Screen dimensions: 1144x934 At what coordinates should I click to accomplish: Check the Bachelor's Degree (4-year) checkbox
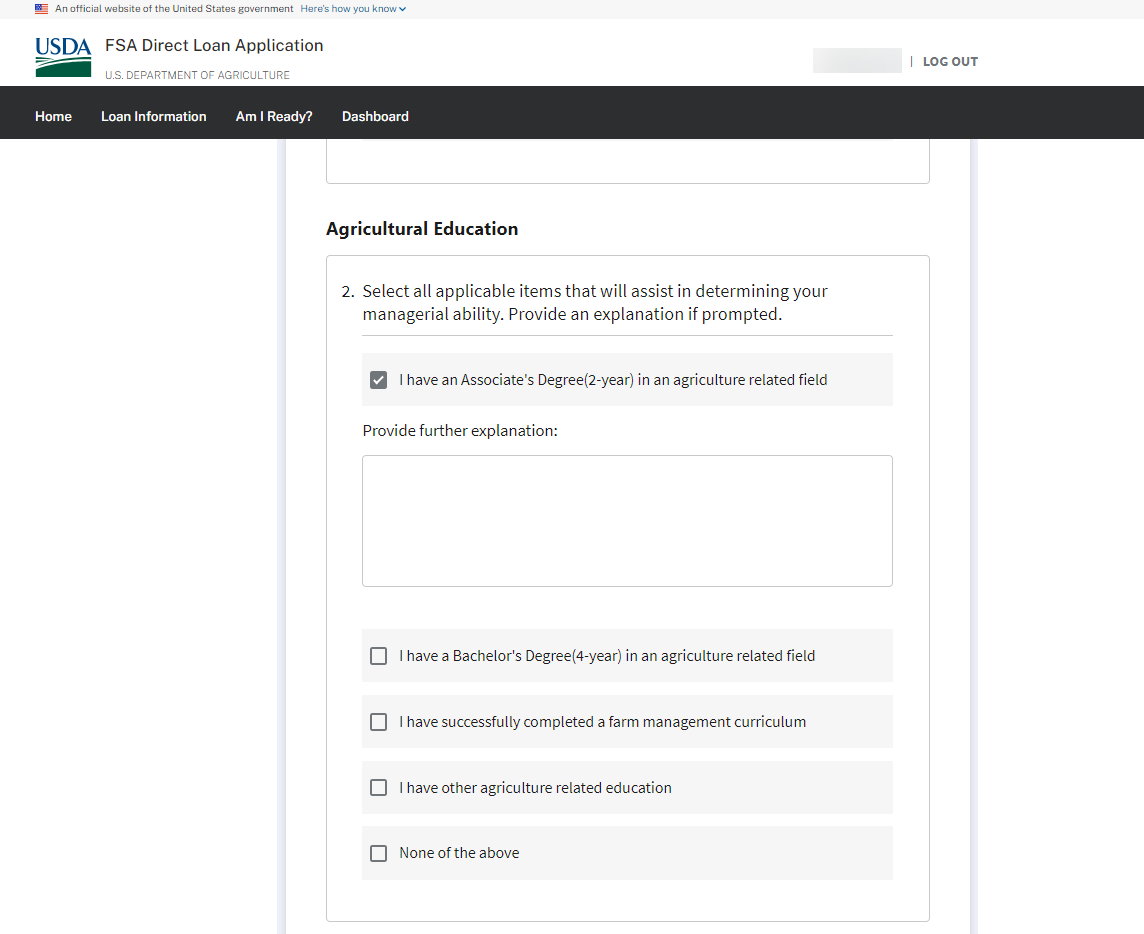click(x=378, y=656)
